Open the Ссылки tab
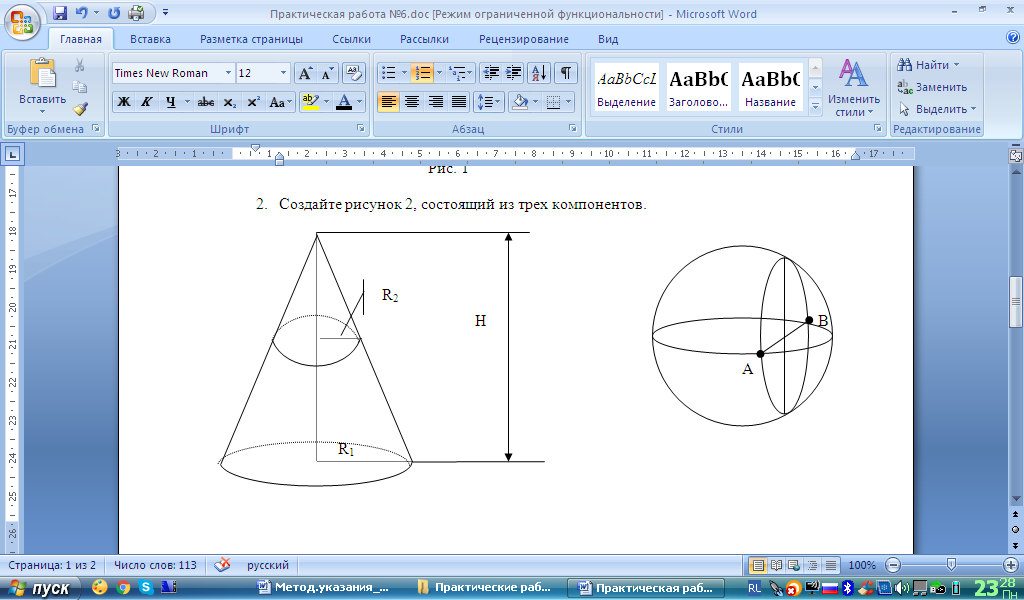 click(351, 39)
